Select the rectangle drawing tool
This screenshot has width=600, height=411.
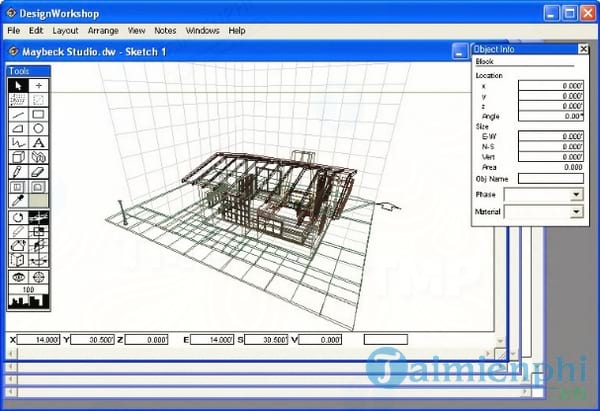pyautogui.click(x=38, y=115)
